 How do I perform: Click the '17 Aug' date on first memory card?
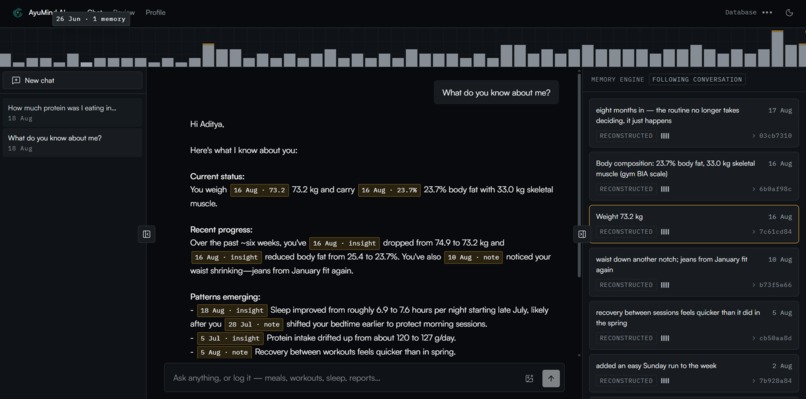[780, 110]
